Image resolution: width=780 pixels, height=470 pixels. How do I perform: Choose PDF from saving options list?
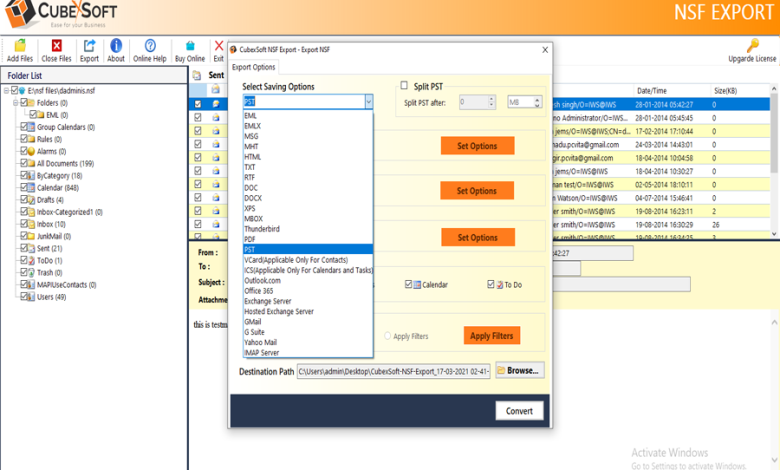coord(308,239)
